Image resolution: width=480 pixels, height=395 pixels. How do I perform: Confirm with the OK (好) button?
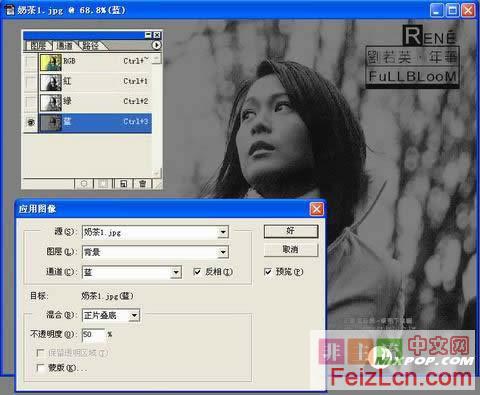[291, 231]
